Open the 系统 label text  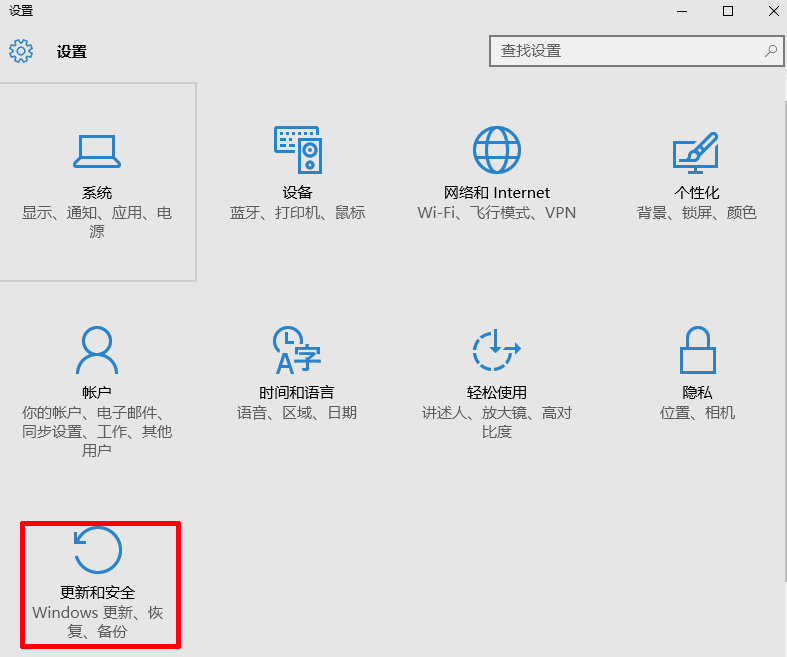click(x=97, y=193)
